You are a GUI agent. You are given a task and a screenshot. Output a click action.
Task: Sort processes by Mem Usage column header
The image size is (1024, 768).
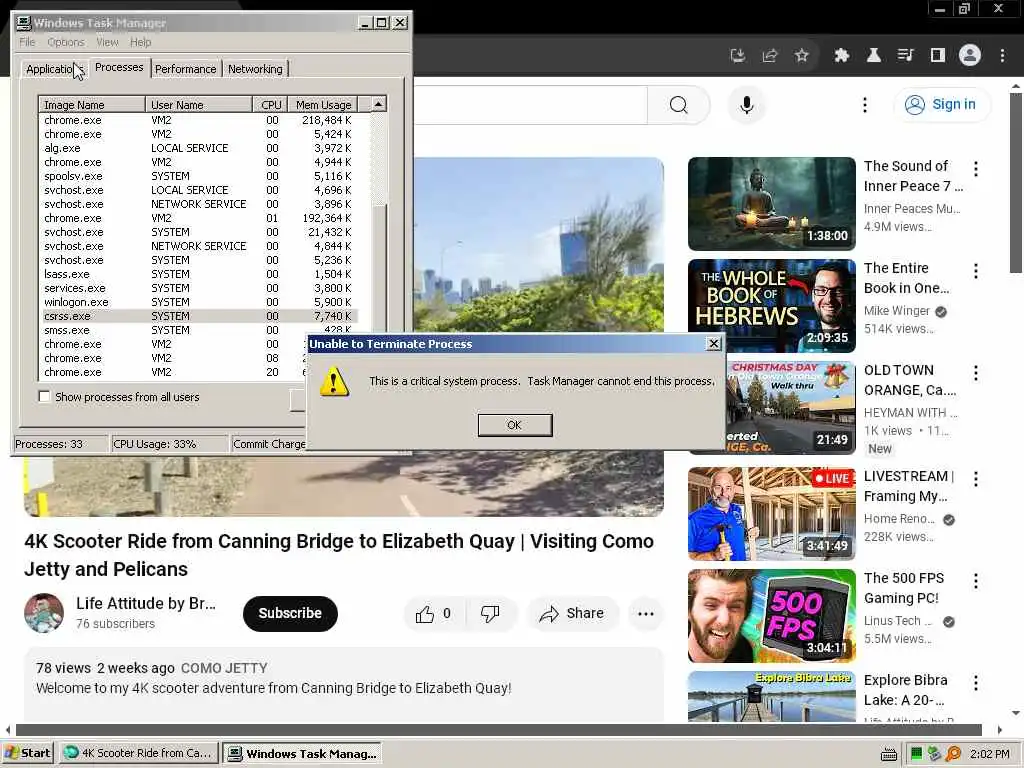(323, 104)
